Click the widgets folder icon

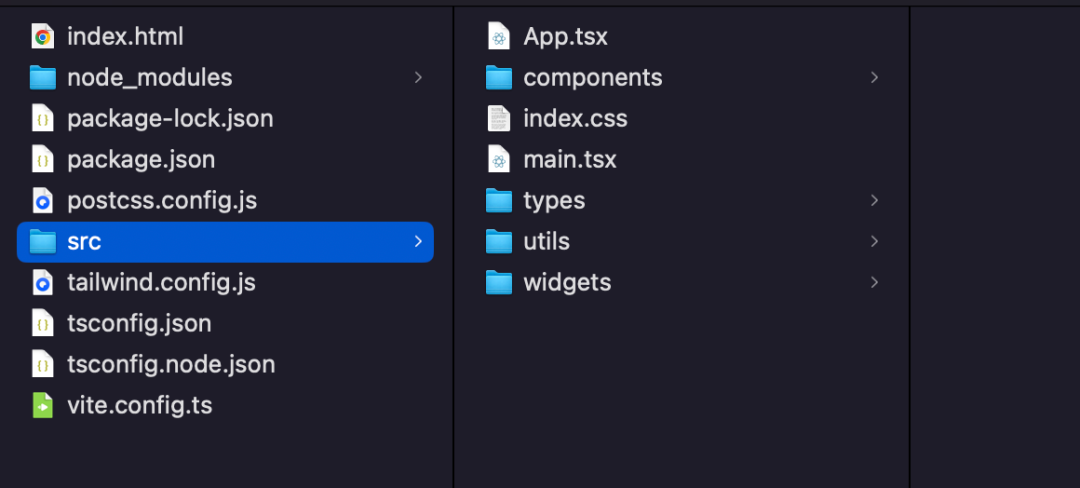pos(499,283)
